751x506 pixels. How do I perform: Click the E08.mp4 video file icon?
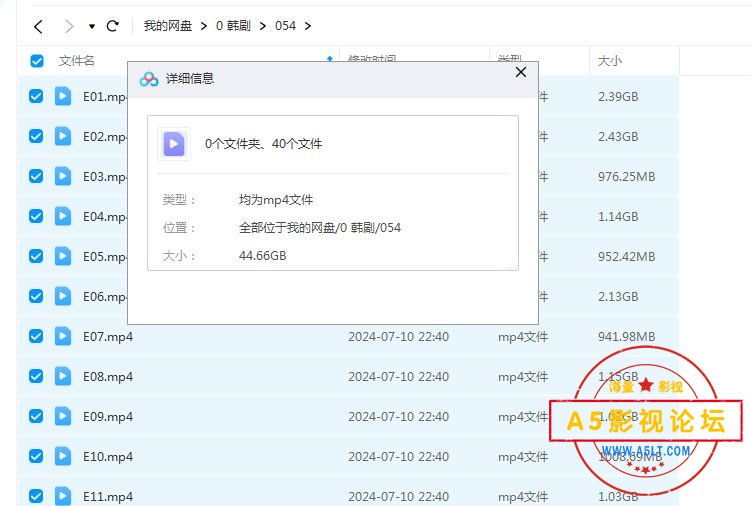(63, 376)
